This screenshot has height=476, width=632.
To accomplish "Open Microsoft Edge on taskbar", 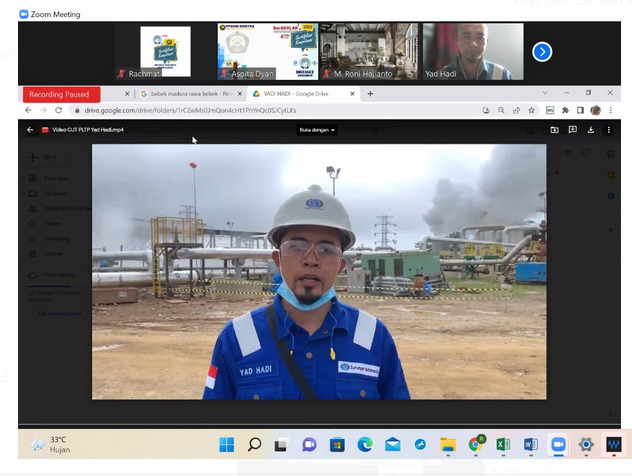I will pos(365,445).
